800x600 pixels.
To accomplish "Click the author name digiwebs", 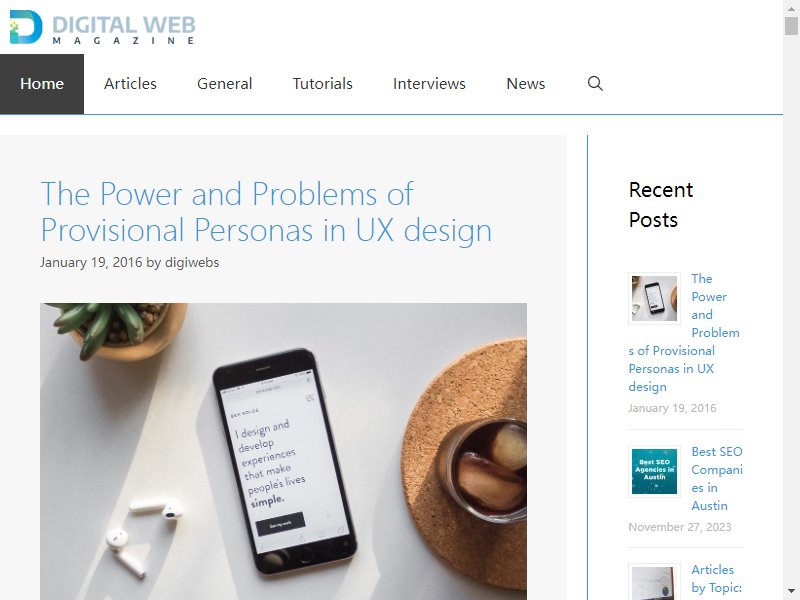I will coord(192,262).
